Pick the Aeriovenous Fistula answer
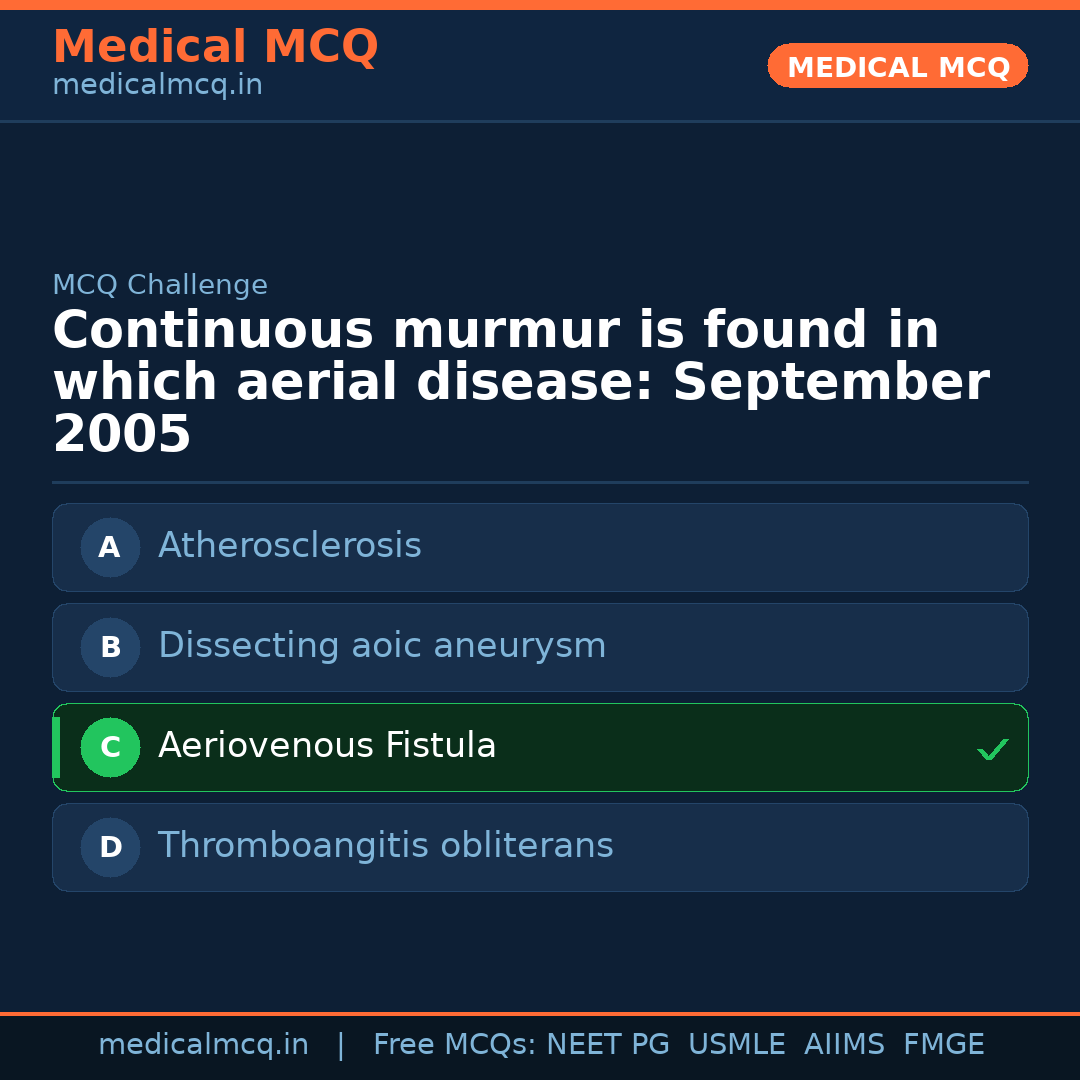Image resolution: width=1080 pixels, height=1080 pixels. [327, 746]
